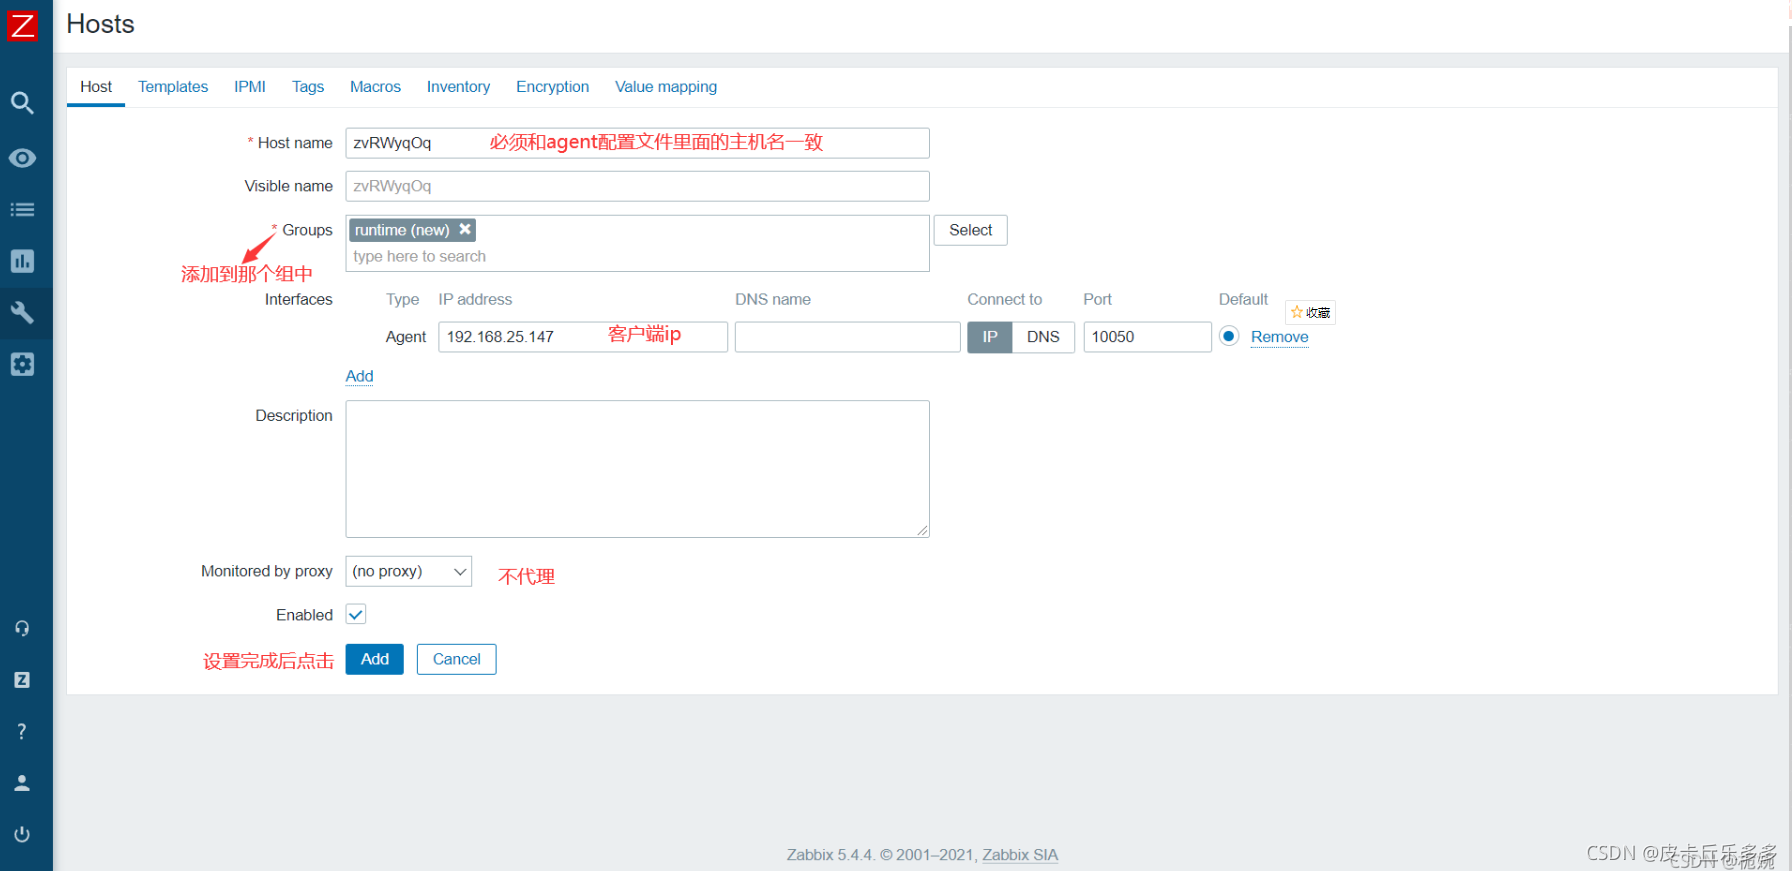The image size is (1792, 871).
Task: Click the Select groups button
Action: 970,230
